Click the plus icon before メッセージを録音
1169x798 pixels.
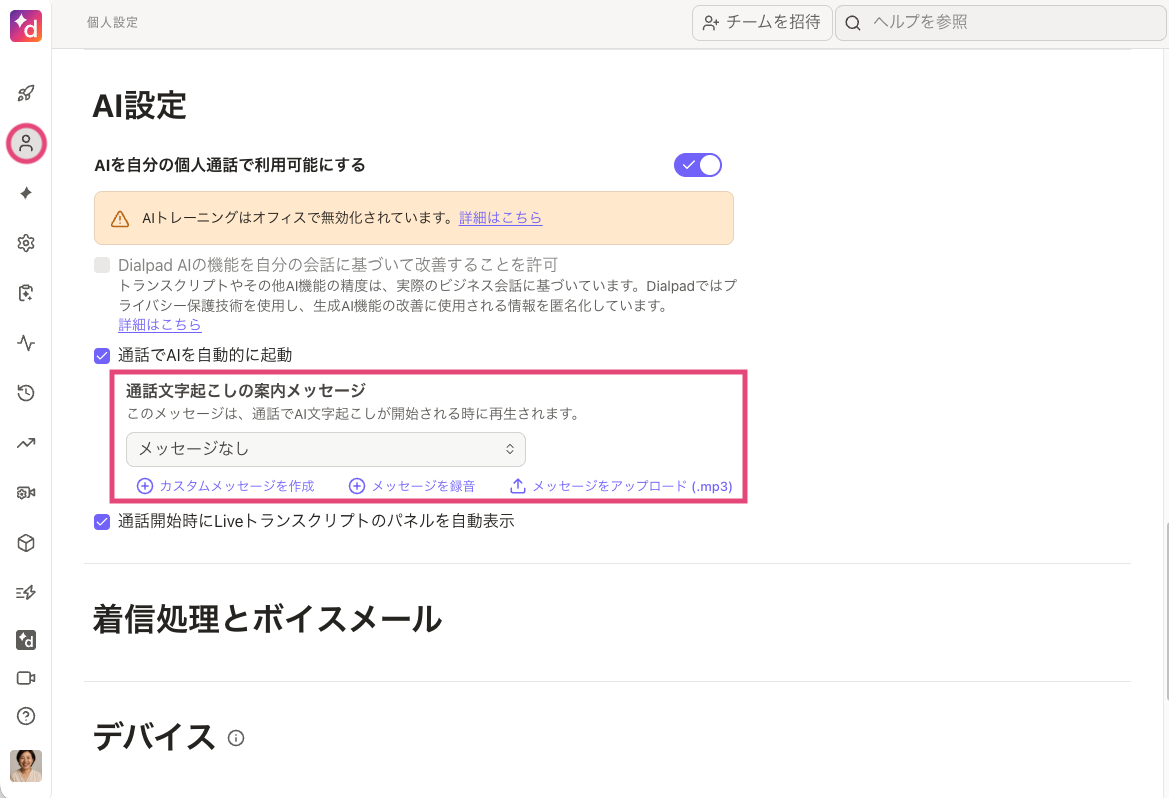tap(357, 486)
